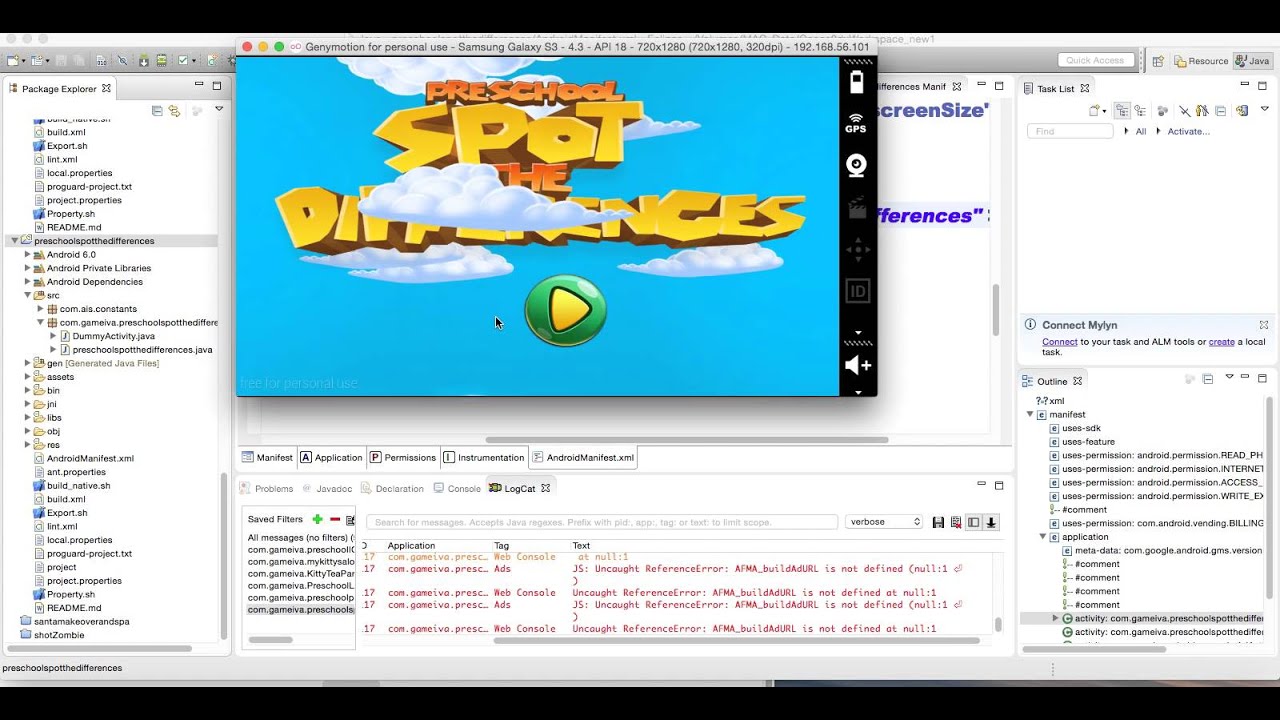Open the Package Explorer view menu triangle
Viewport: 1280px width, 720px height.
(218, 109)
